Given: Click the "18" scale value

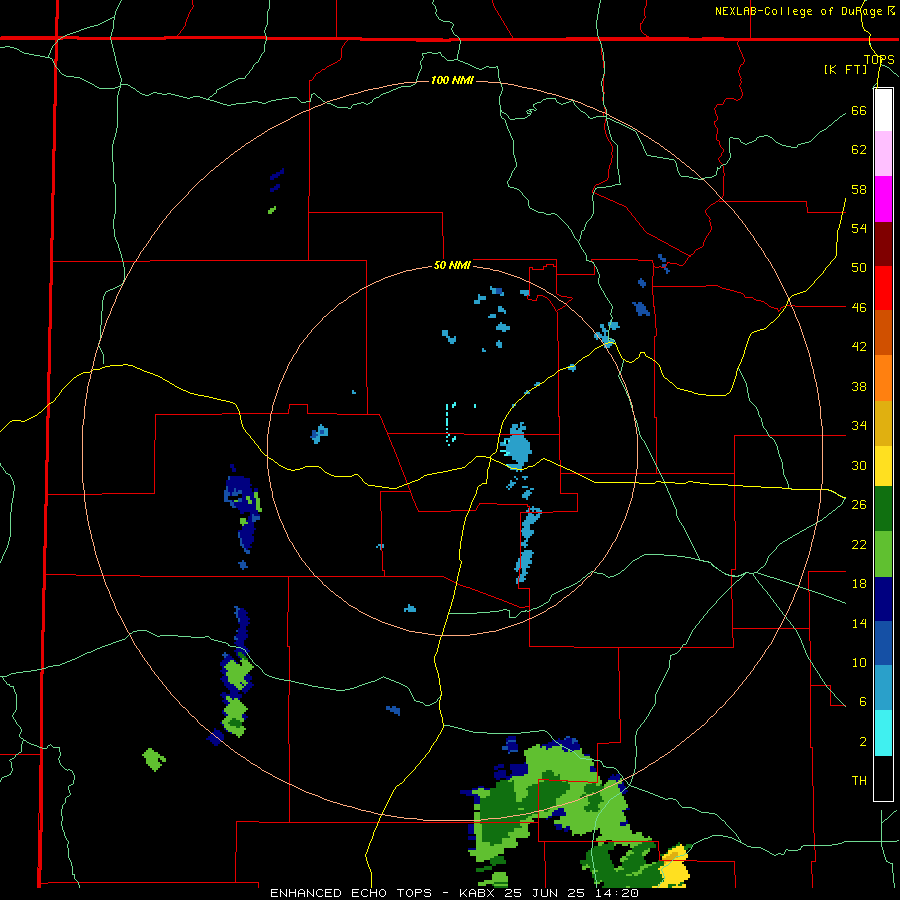Looking at the screenshot, I should coord(859,584).
